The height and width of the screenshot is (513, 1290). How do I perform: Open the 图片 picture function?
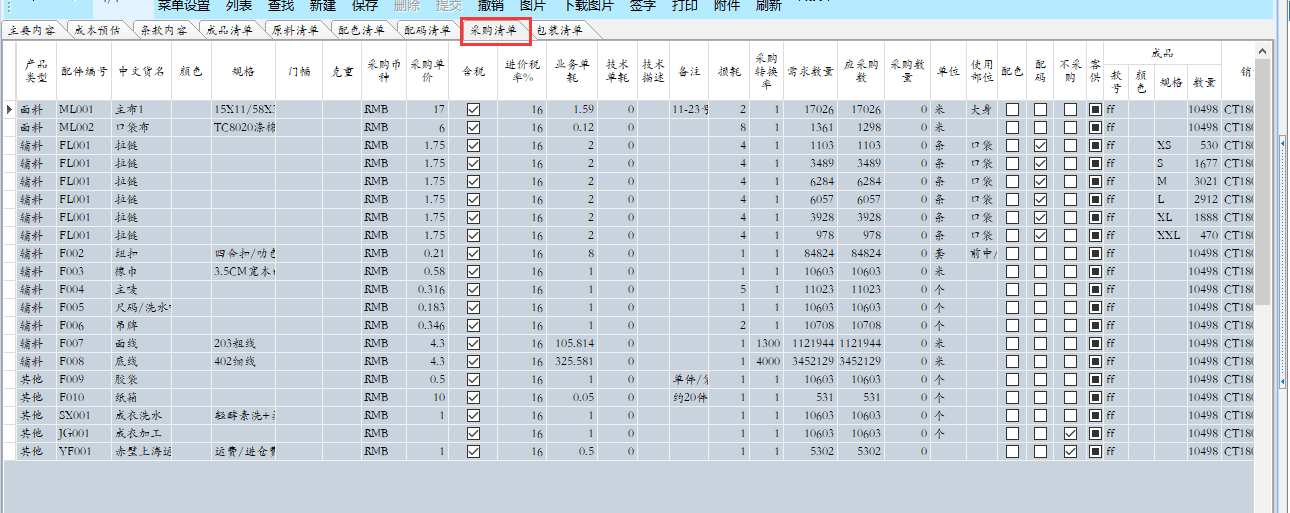[533, 5]
